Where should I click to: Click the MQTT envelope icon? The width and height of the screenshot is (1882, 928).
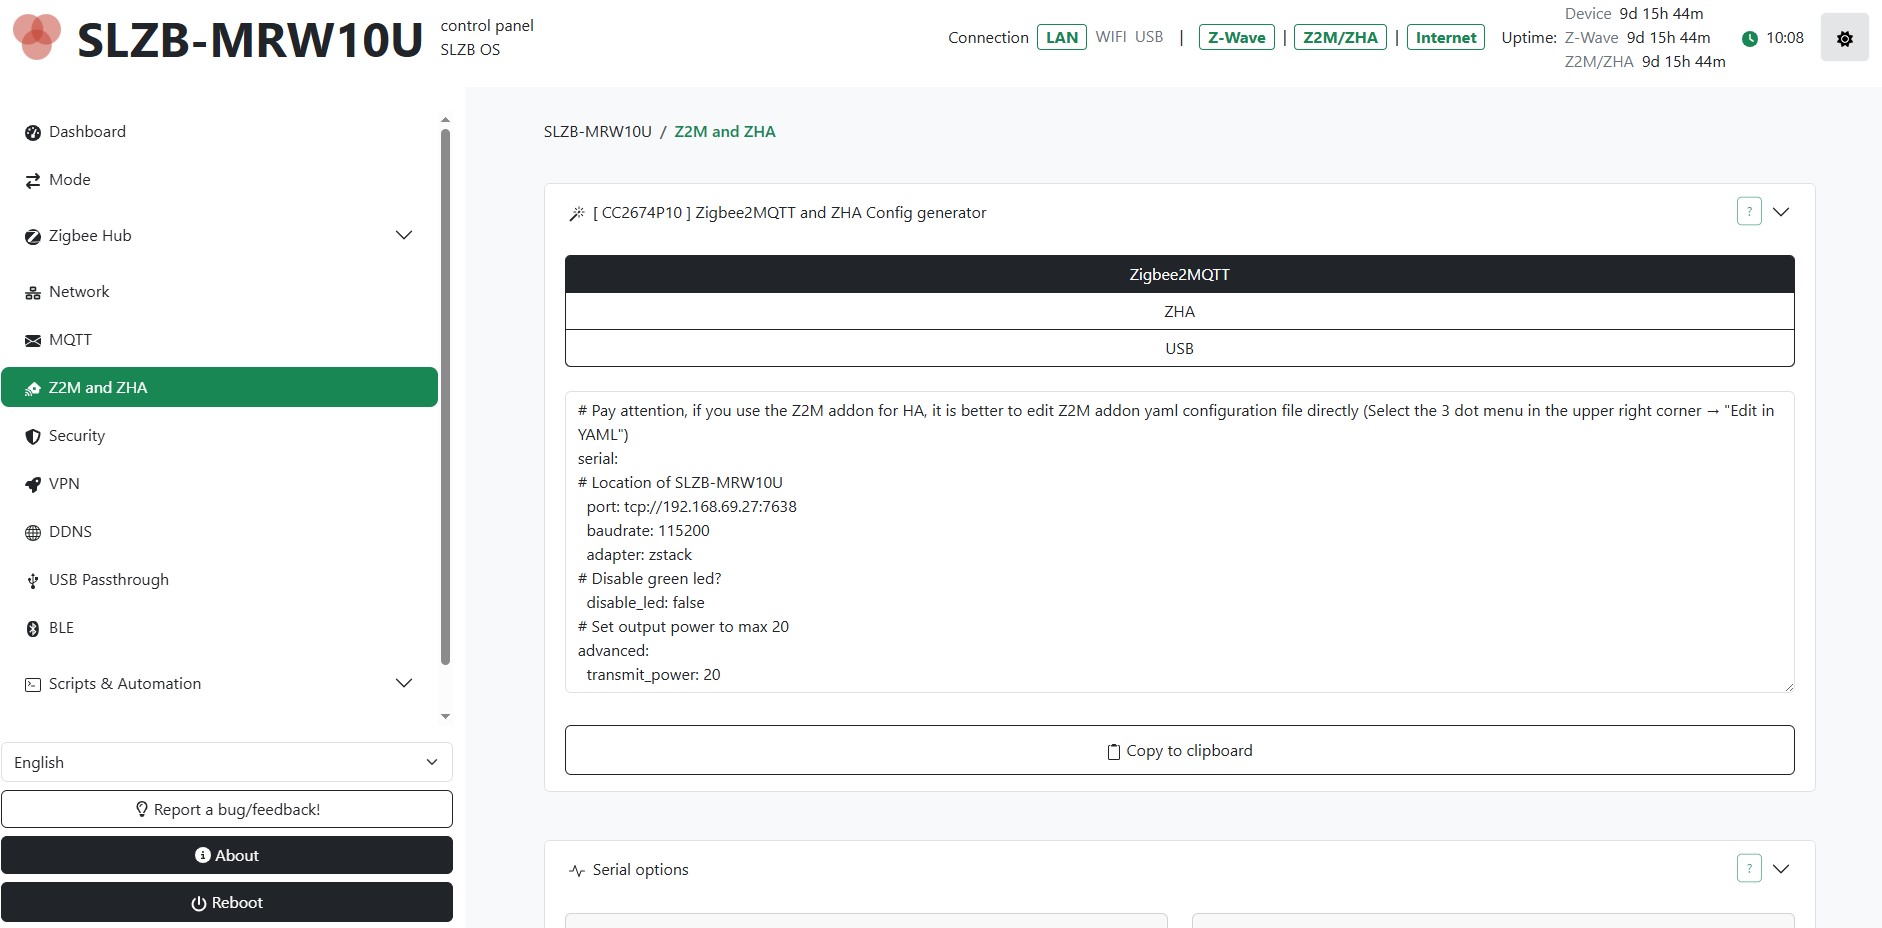pyautogui.click(x=33, y=340)
